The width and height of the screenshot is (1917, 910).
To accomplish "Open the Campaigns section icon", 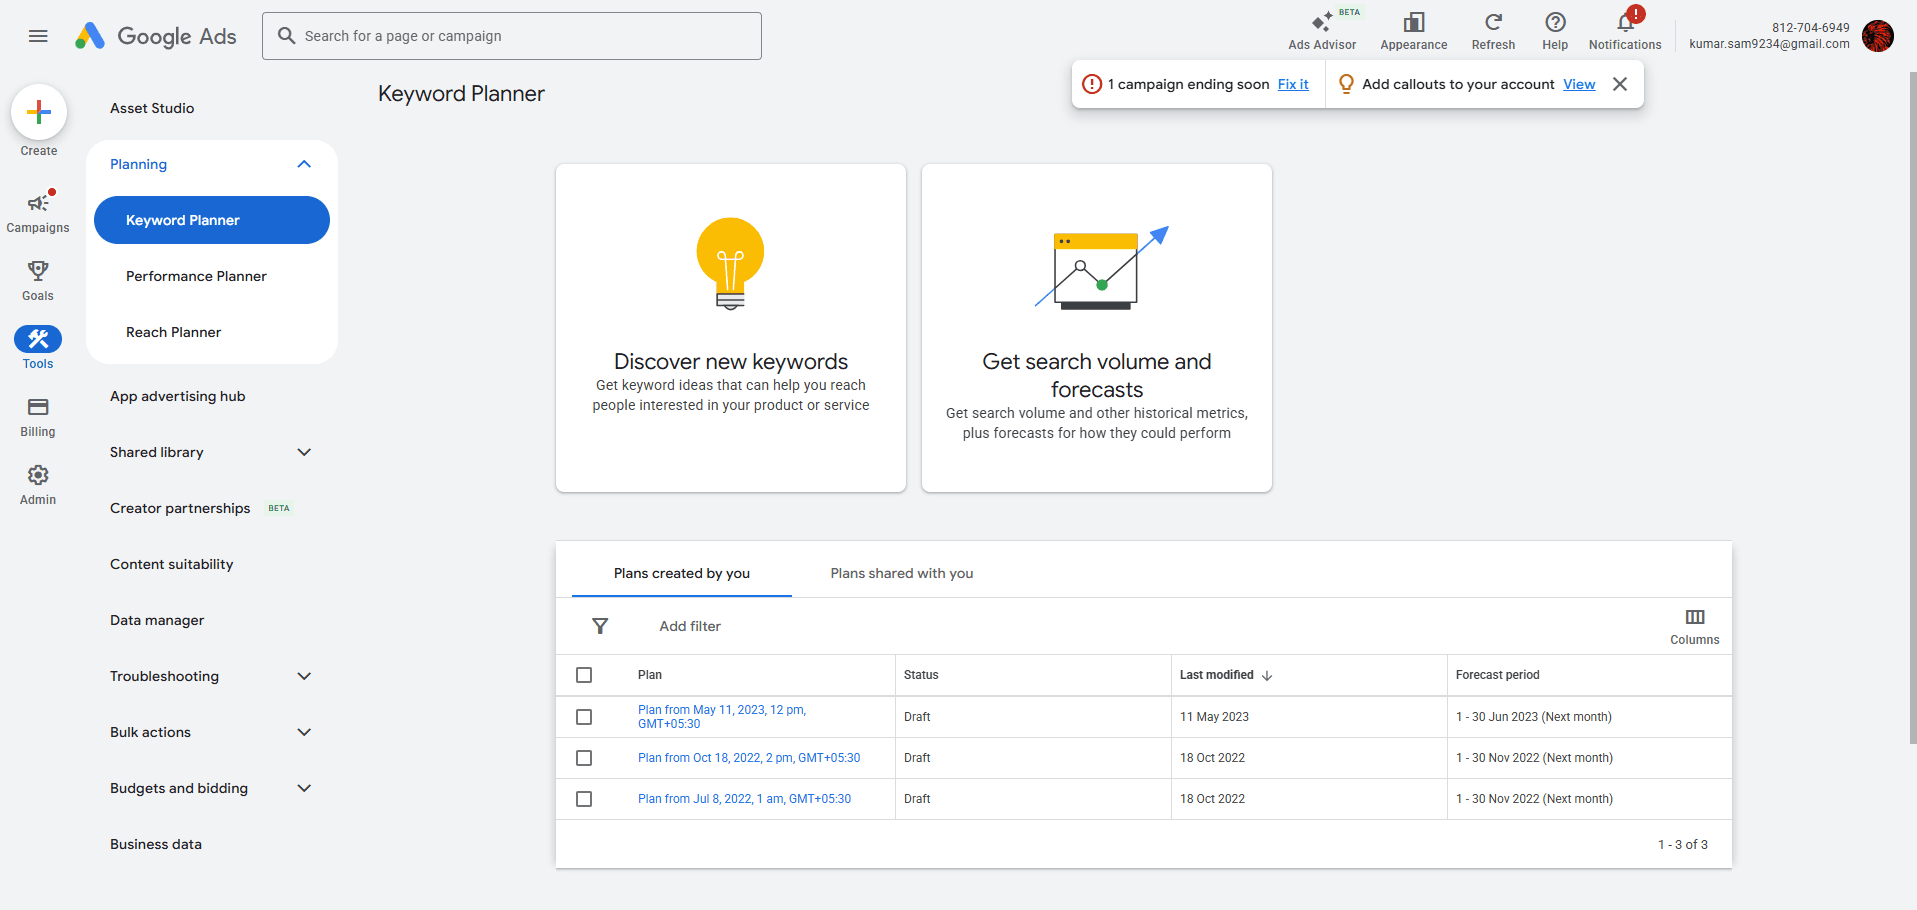I will [x=37, y=204].
